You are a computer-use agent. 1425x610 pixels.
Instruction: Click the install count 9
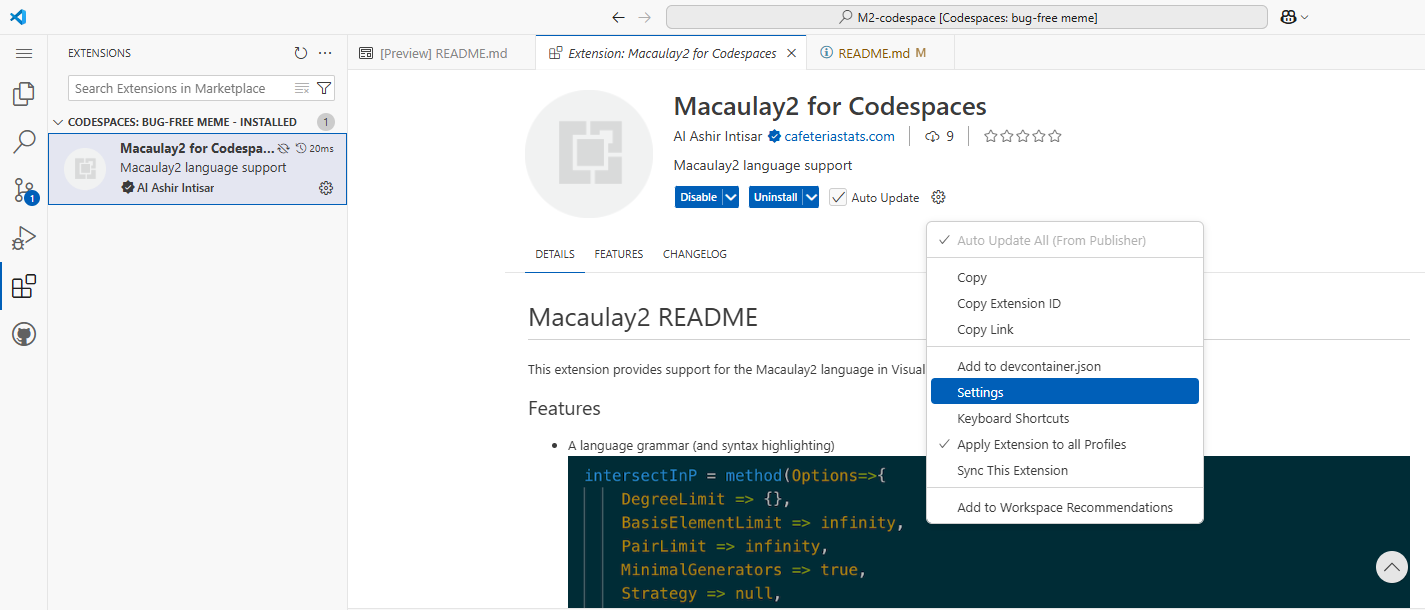pos(940,137)
